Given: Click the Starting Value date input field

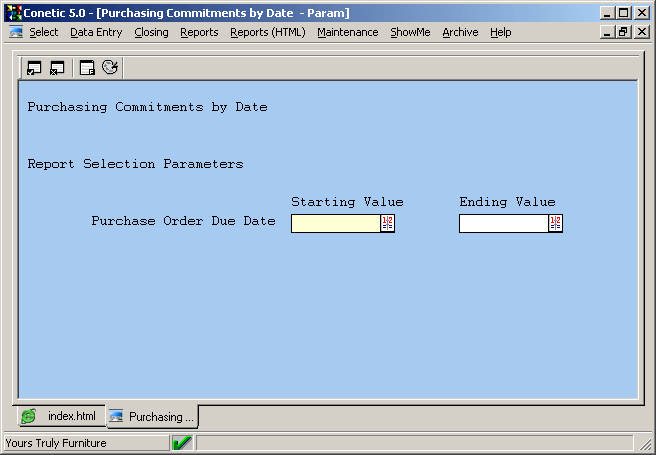Looking at the screenshot, I should (x=335, y=223).
